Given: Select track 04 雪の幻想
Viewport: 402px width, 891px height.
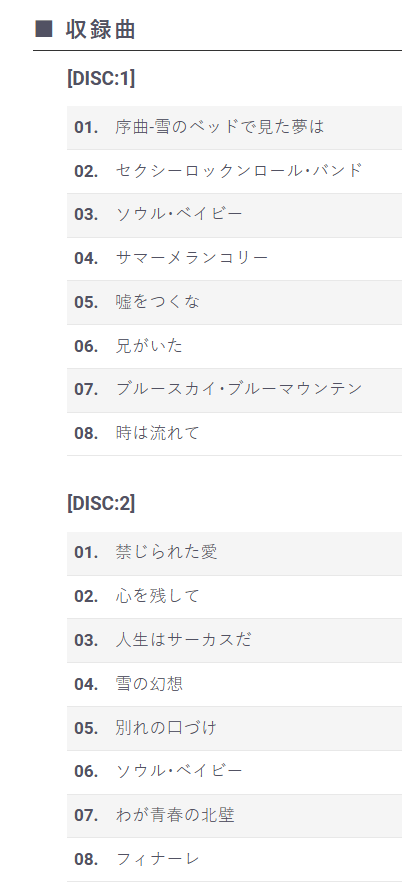Looking at the screenshot, I should click(x=234, y=684).
